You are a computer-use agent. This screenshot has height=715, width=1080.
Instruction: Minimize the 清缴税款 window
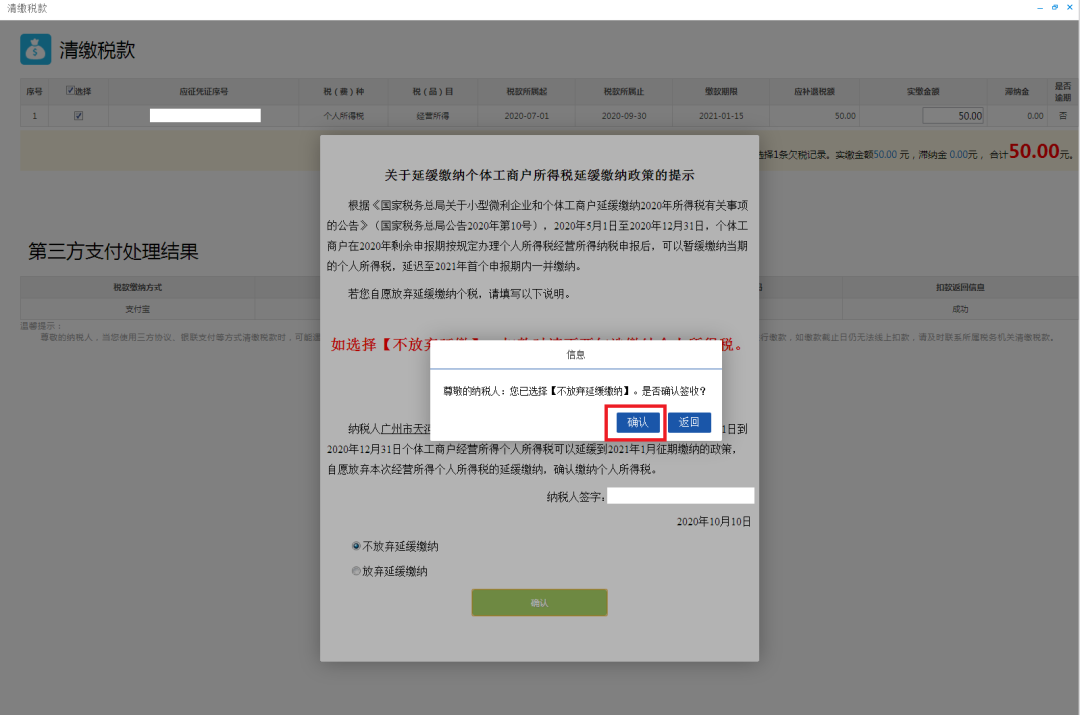tap(1040, 8)
